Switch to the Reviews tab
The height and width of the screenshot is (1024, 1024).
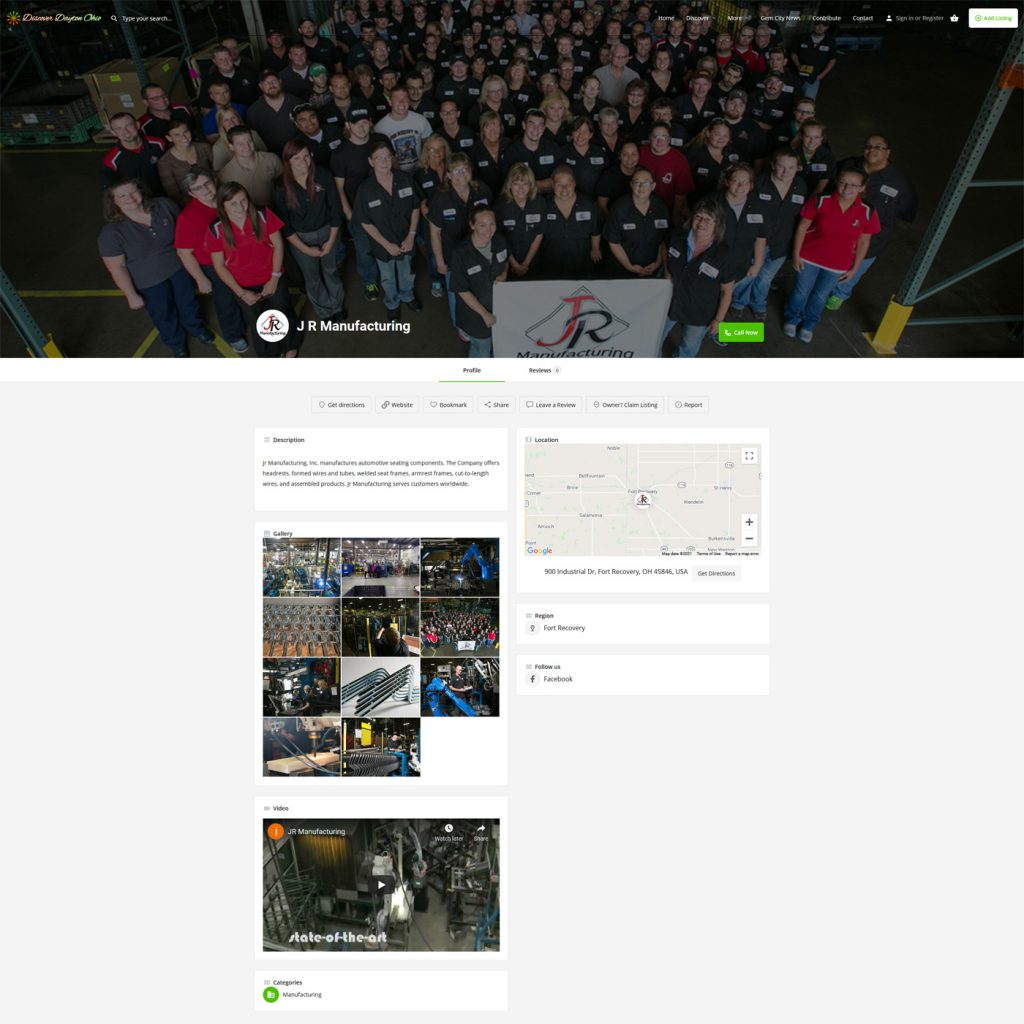tap(543, 370)
